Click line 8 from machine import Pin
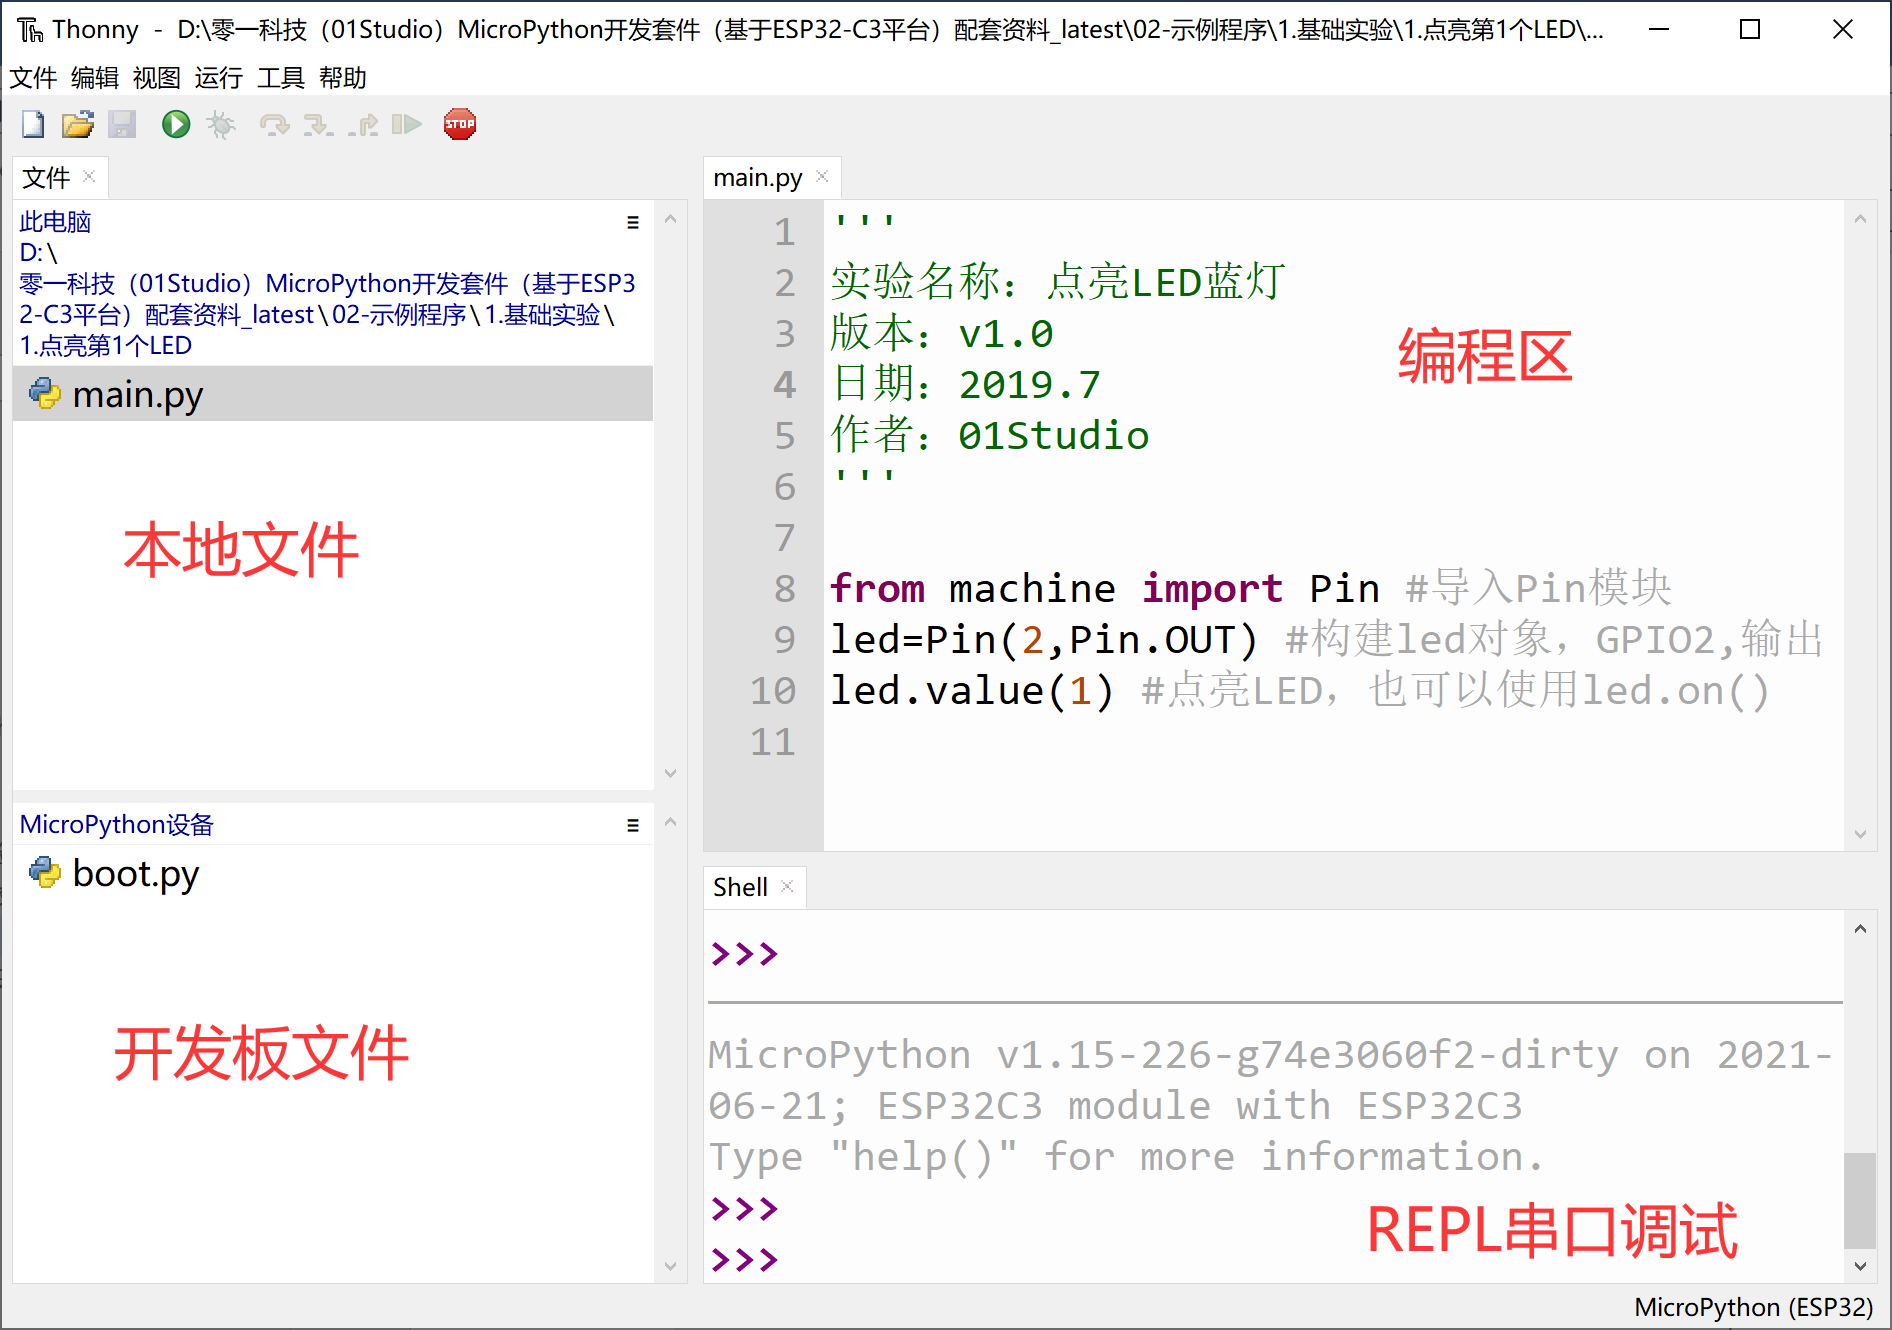 point(1104,589)
